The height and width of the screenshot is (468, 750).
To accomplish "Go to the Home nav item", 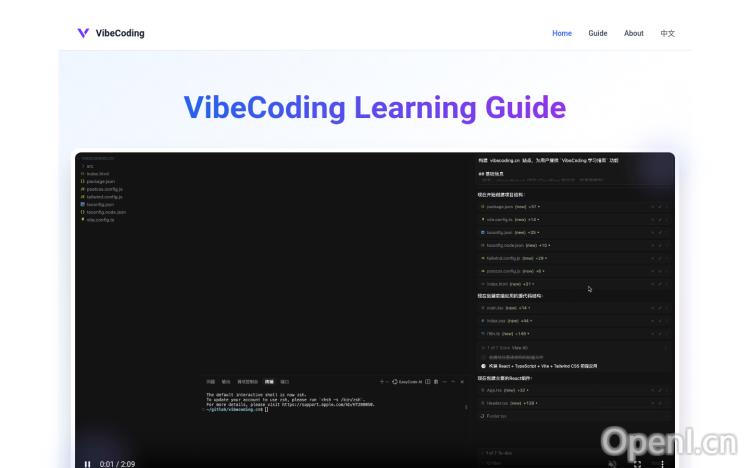I will coord(562,33).
